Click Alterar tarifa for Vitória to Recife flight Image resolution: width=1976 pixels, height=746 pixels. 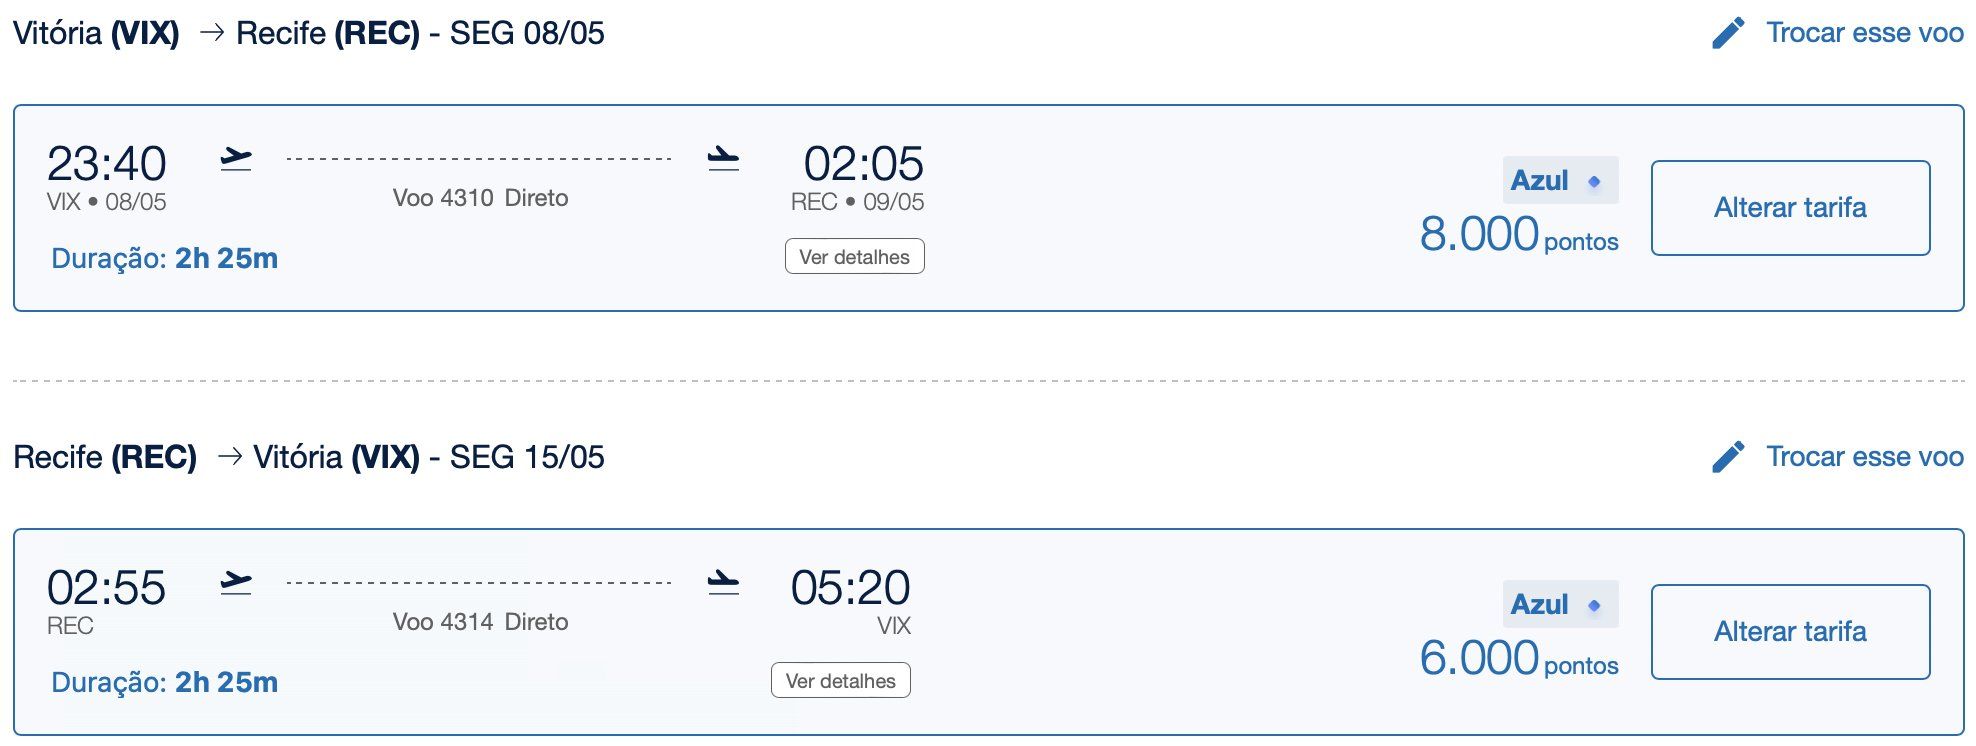[1791, 208]
